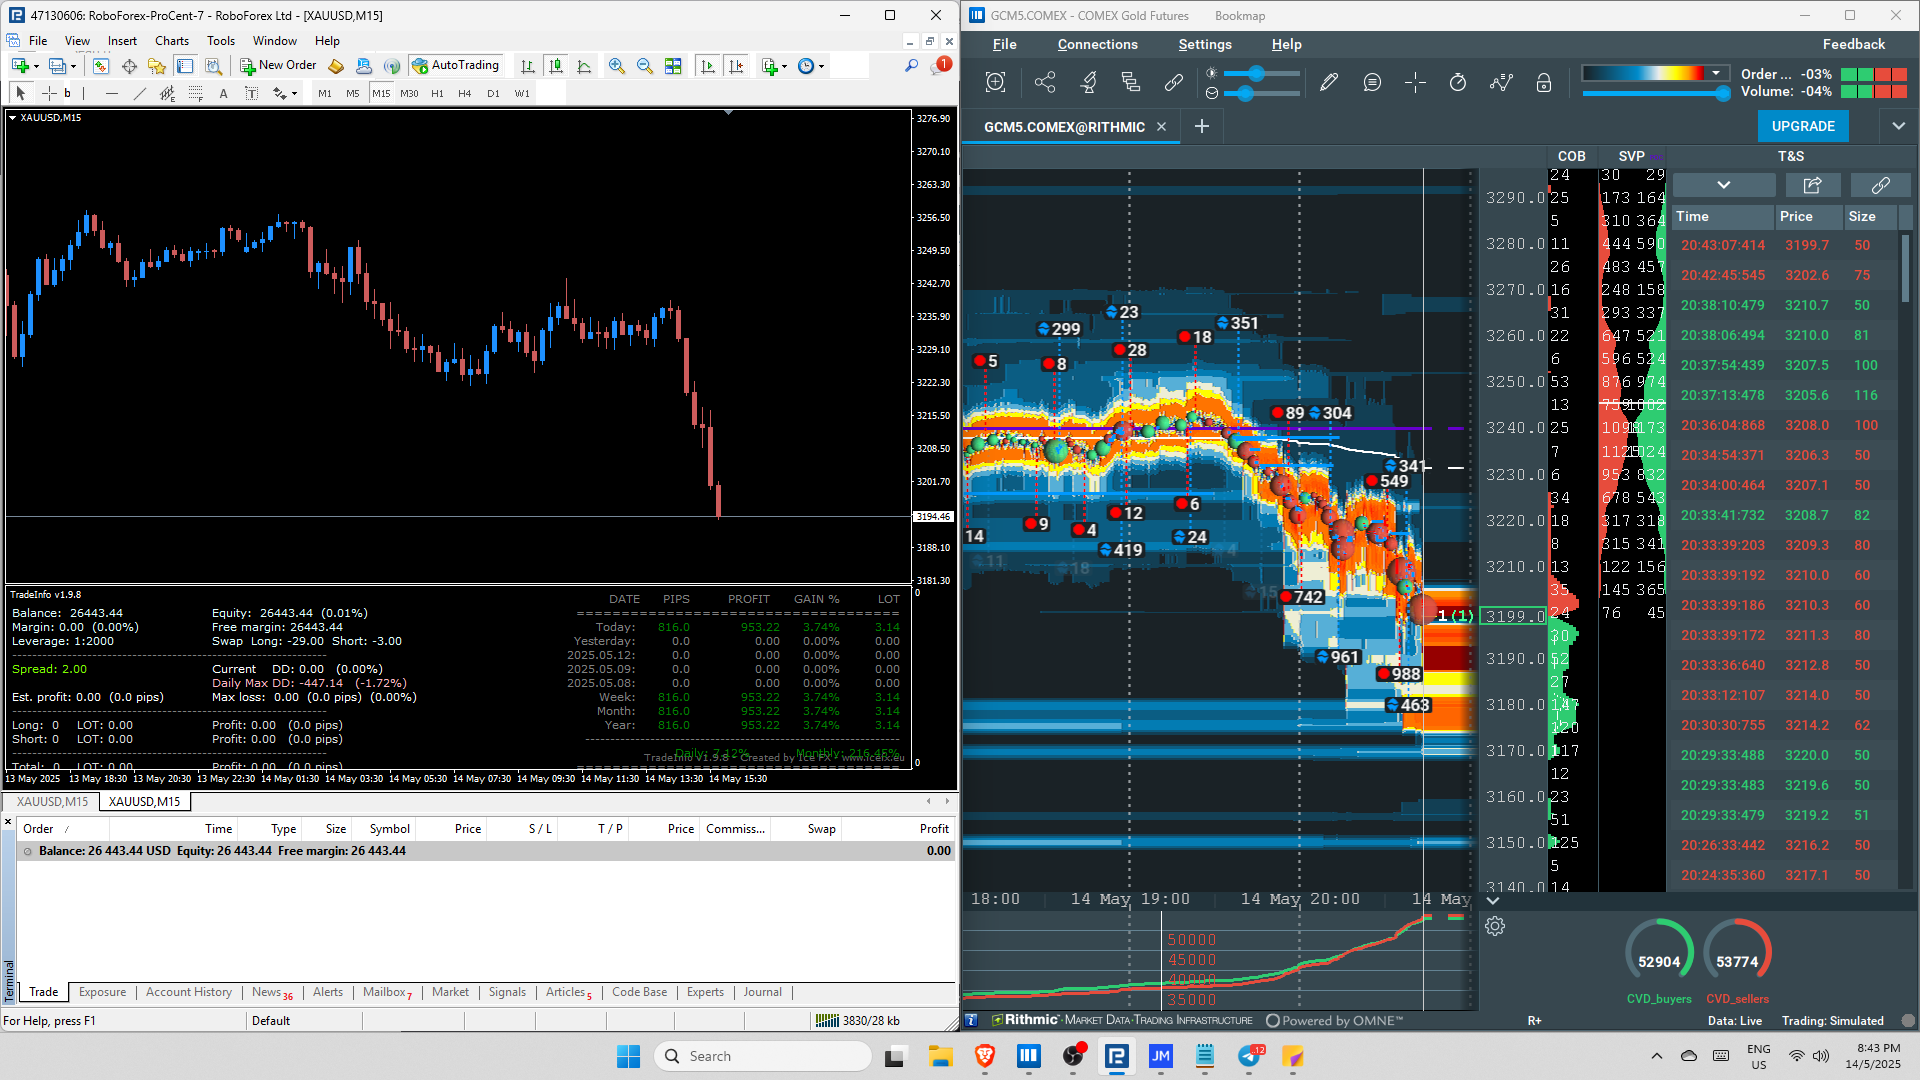Switch timeframe to M5
This screenshot has width=1920, height=1080.
[x=352, y=93]
